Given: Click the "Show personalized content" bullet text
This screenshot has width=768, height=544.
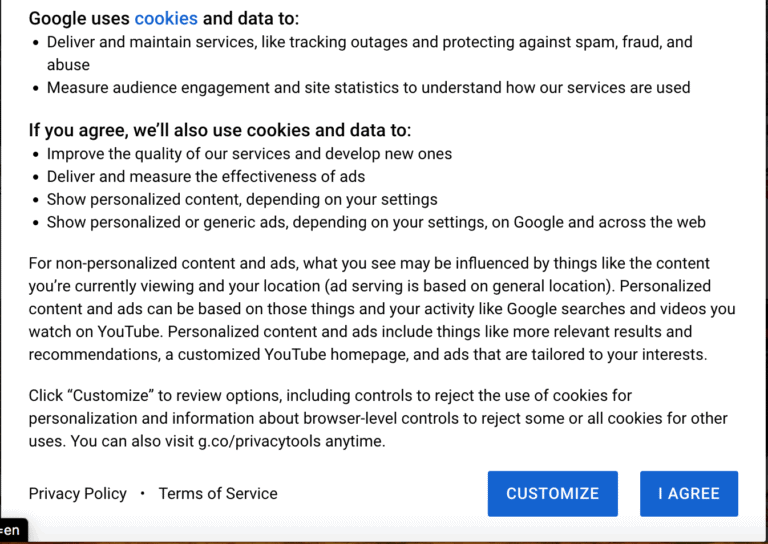Looking at the screenshot, I should click(242, 199).
